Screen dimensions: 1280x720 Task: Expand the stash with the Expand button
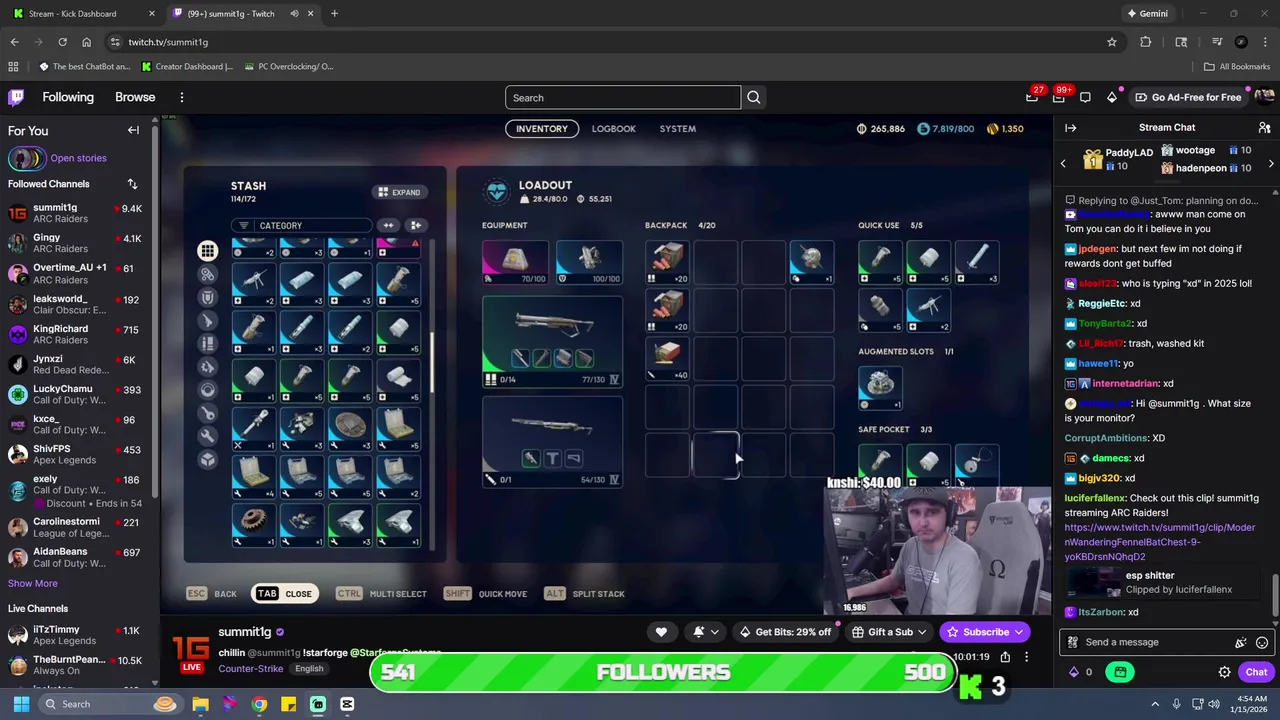[x=400, y=192]
